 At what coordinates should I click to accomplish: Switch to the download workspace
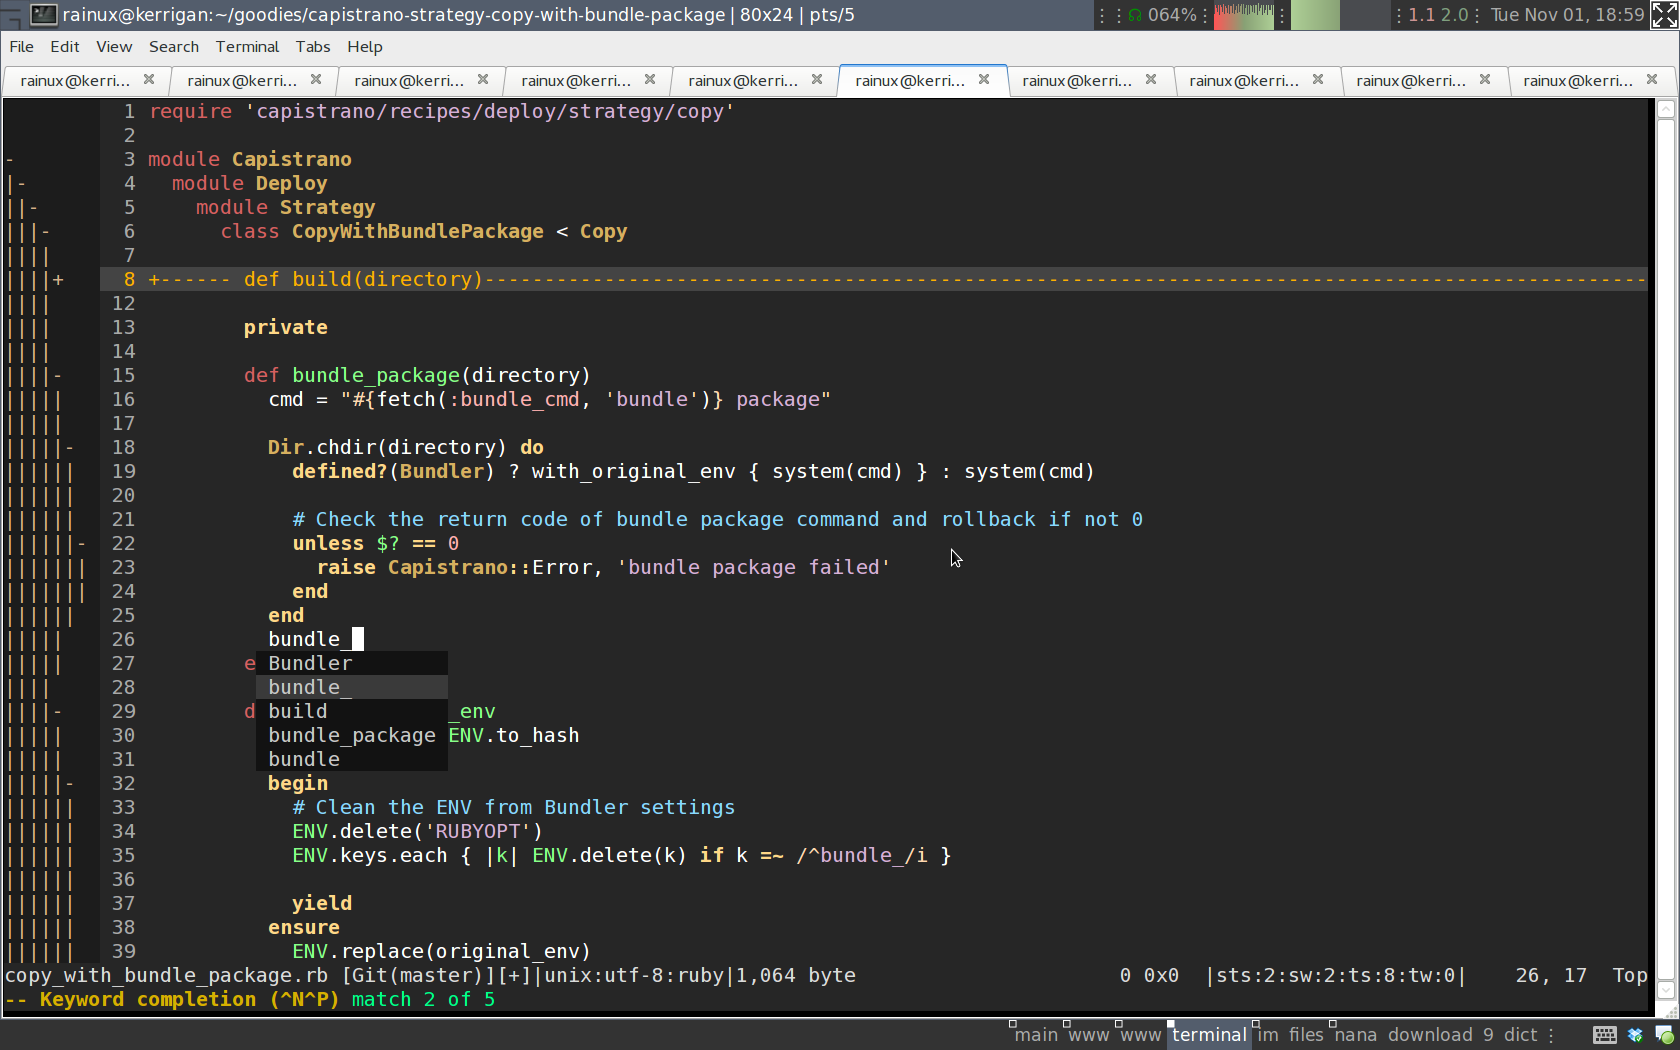tap(1430, 1035)
